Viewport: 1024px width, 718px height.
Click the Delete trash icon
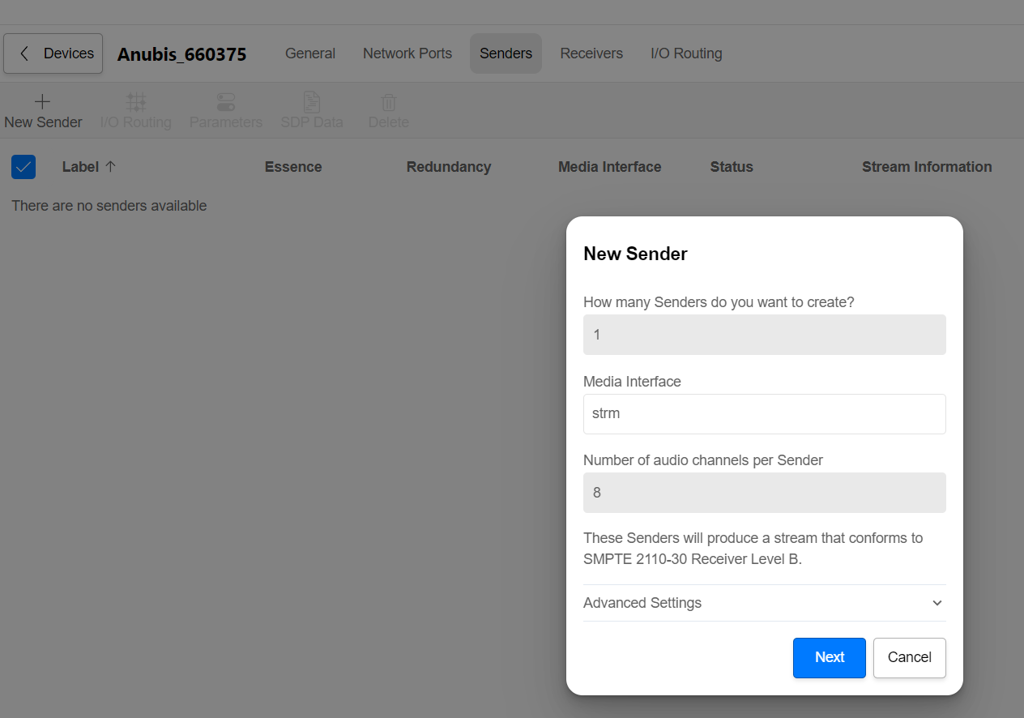[x=389, y=103]
